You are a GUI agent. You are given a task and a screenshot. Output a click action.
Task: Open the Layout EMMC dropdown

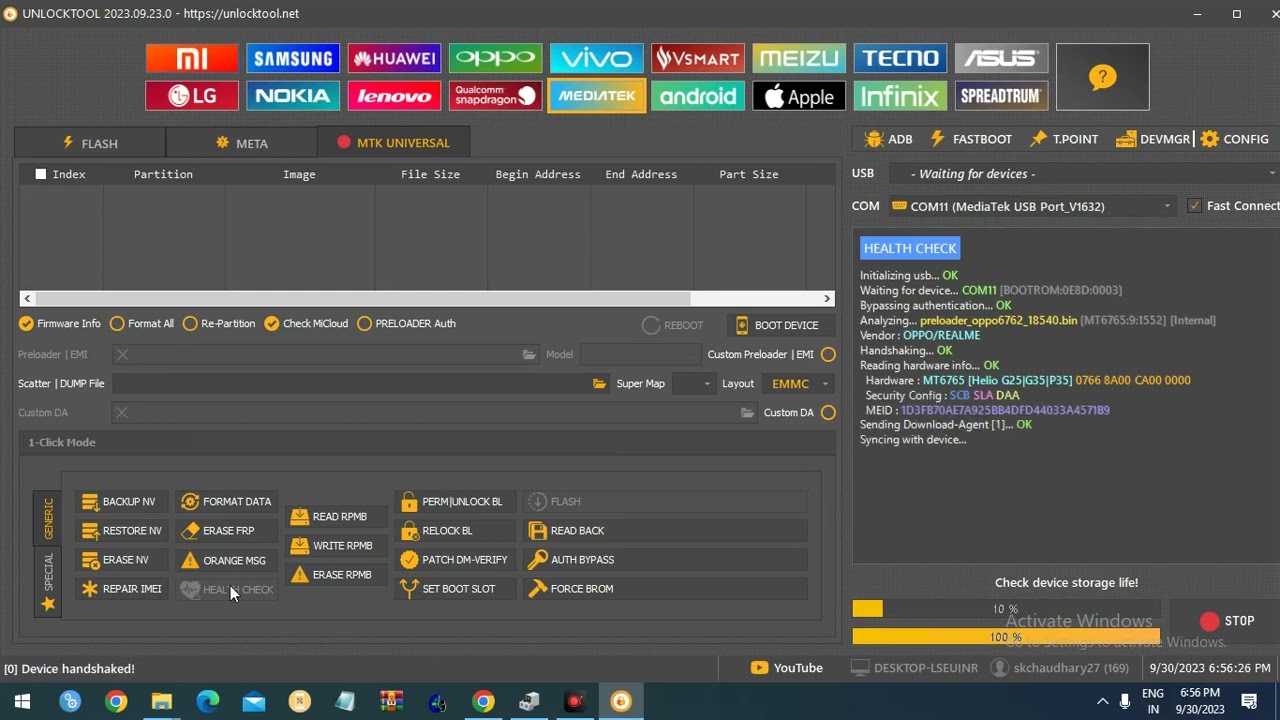tap(798, 384)
